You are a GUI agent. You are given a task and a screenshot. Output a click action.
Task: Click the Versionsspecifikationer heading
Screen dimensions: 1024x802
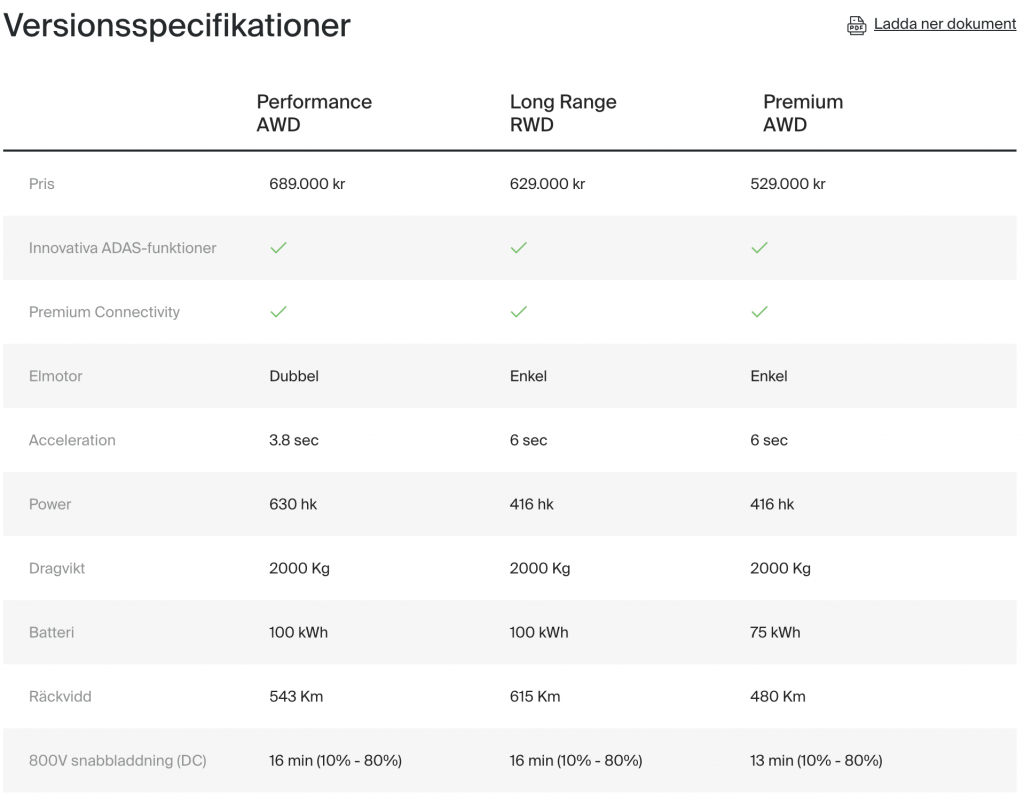177,25
